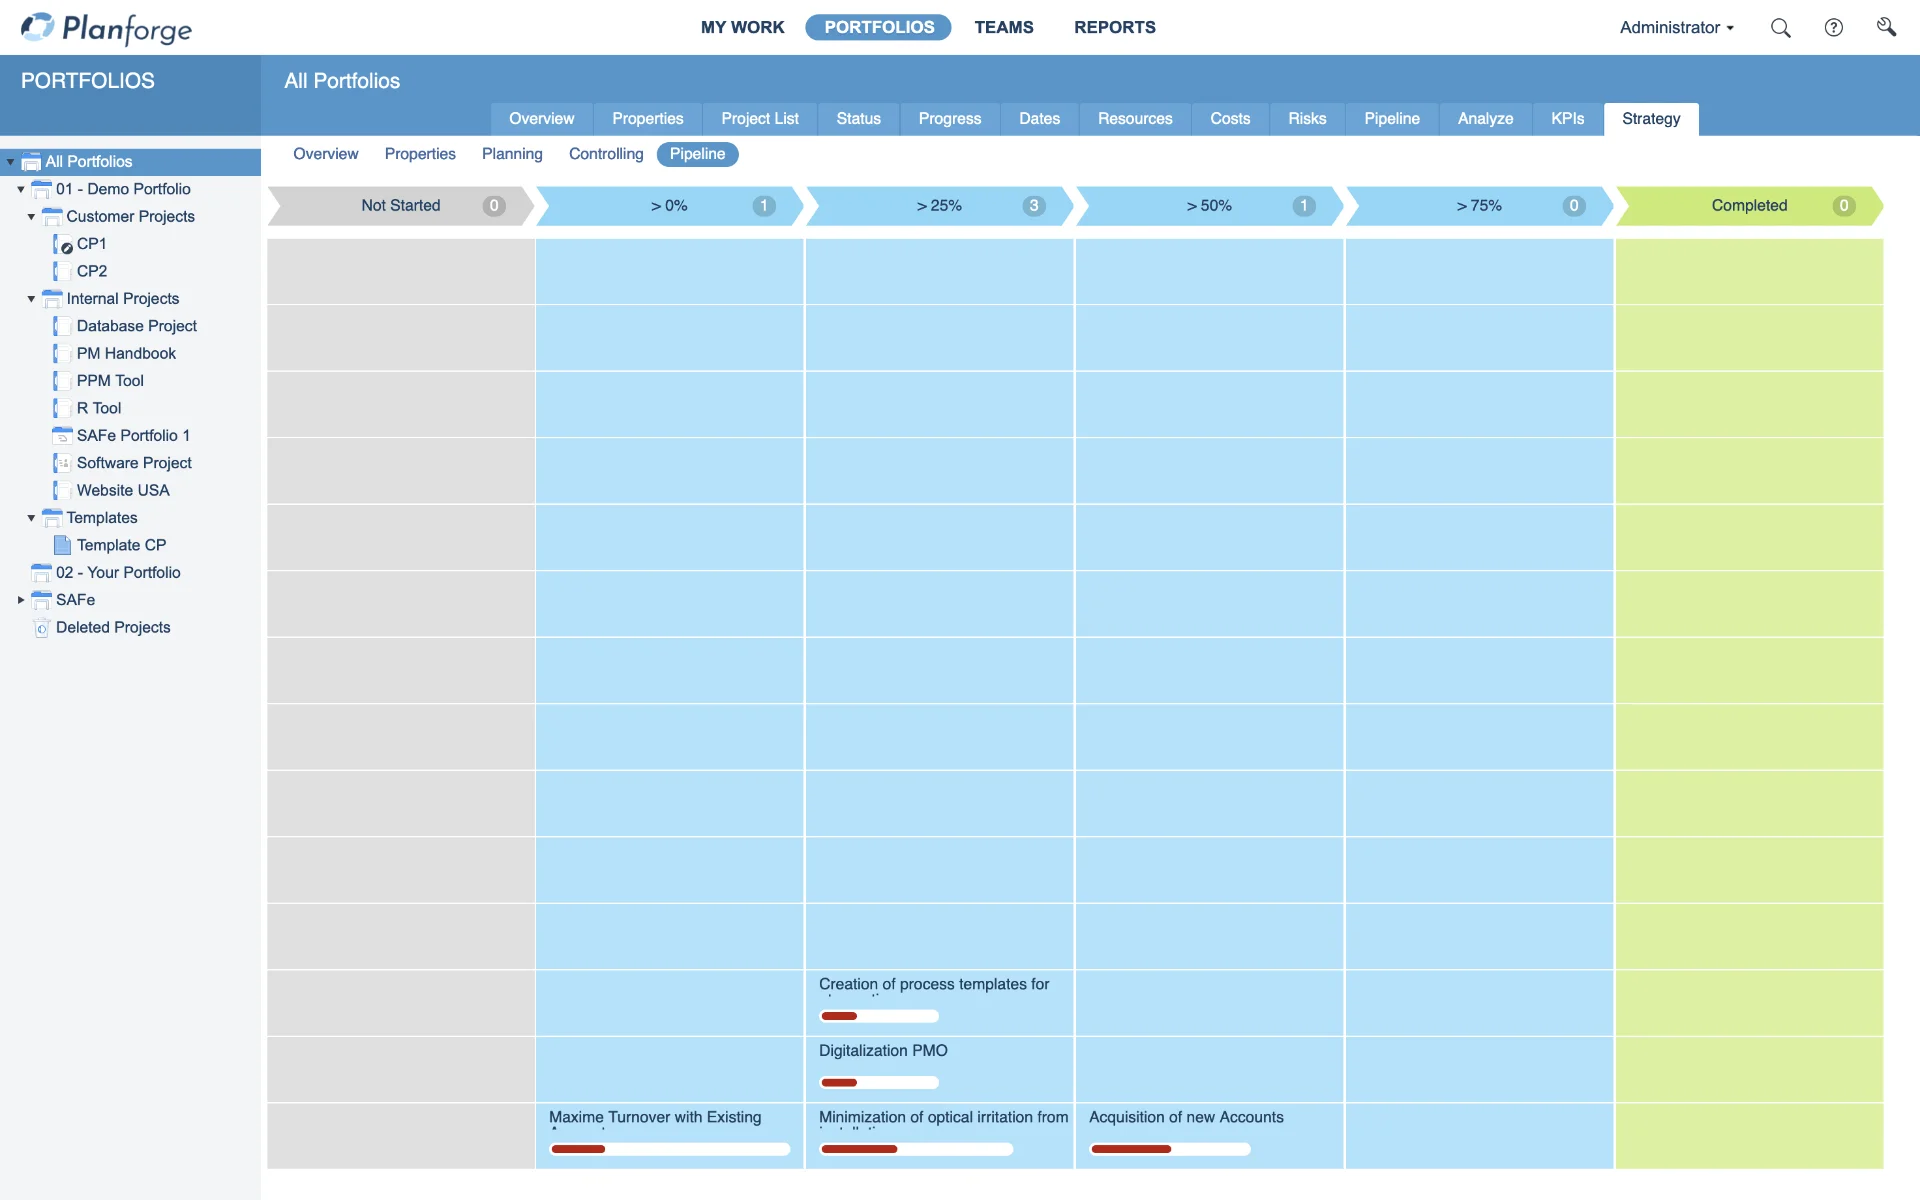Open the Software Project icon in the sidebar
Screen dimensions: 1920x1200
pos(64,463)
